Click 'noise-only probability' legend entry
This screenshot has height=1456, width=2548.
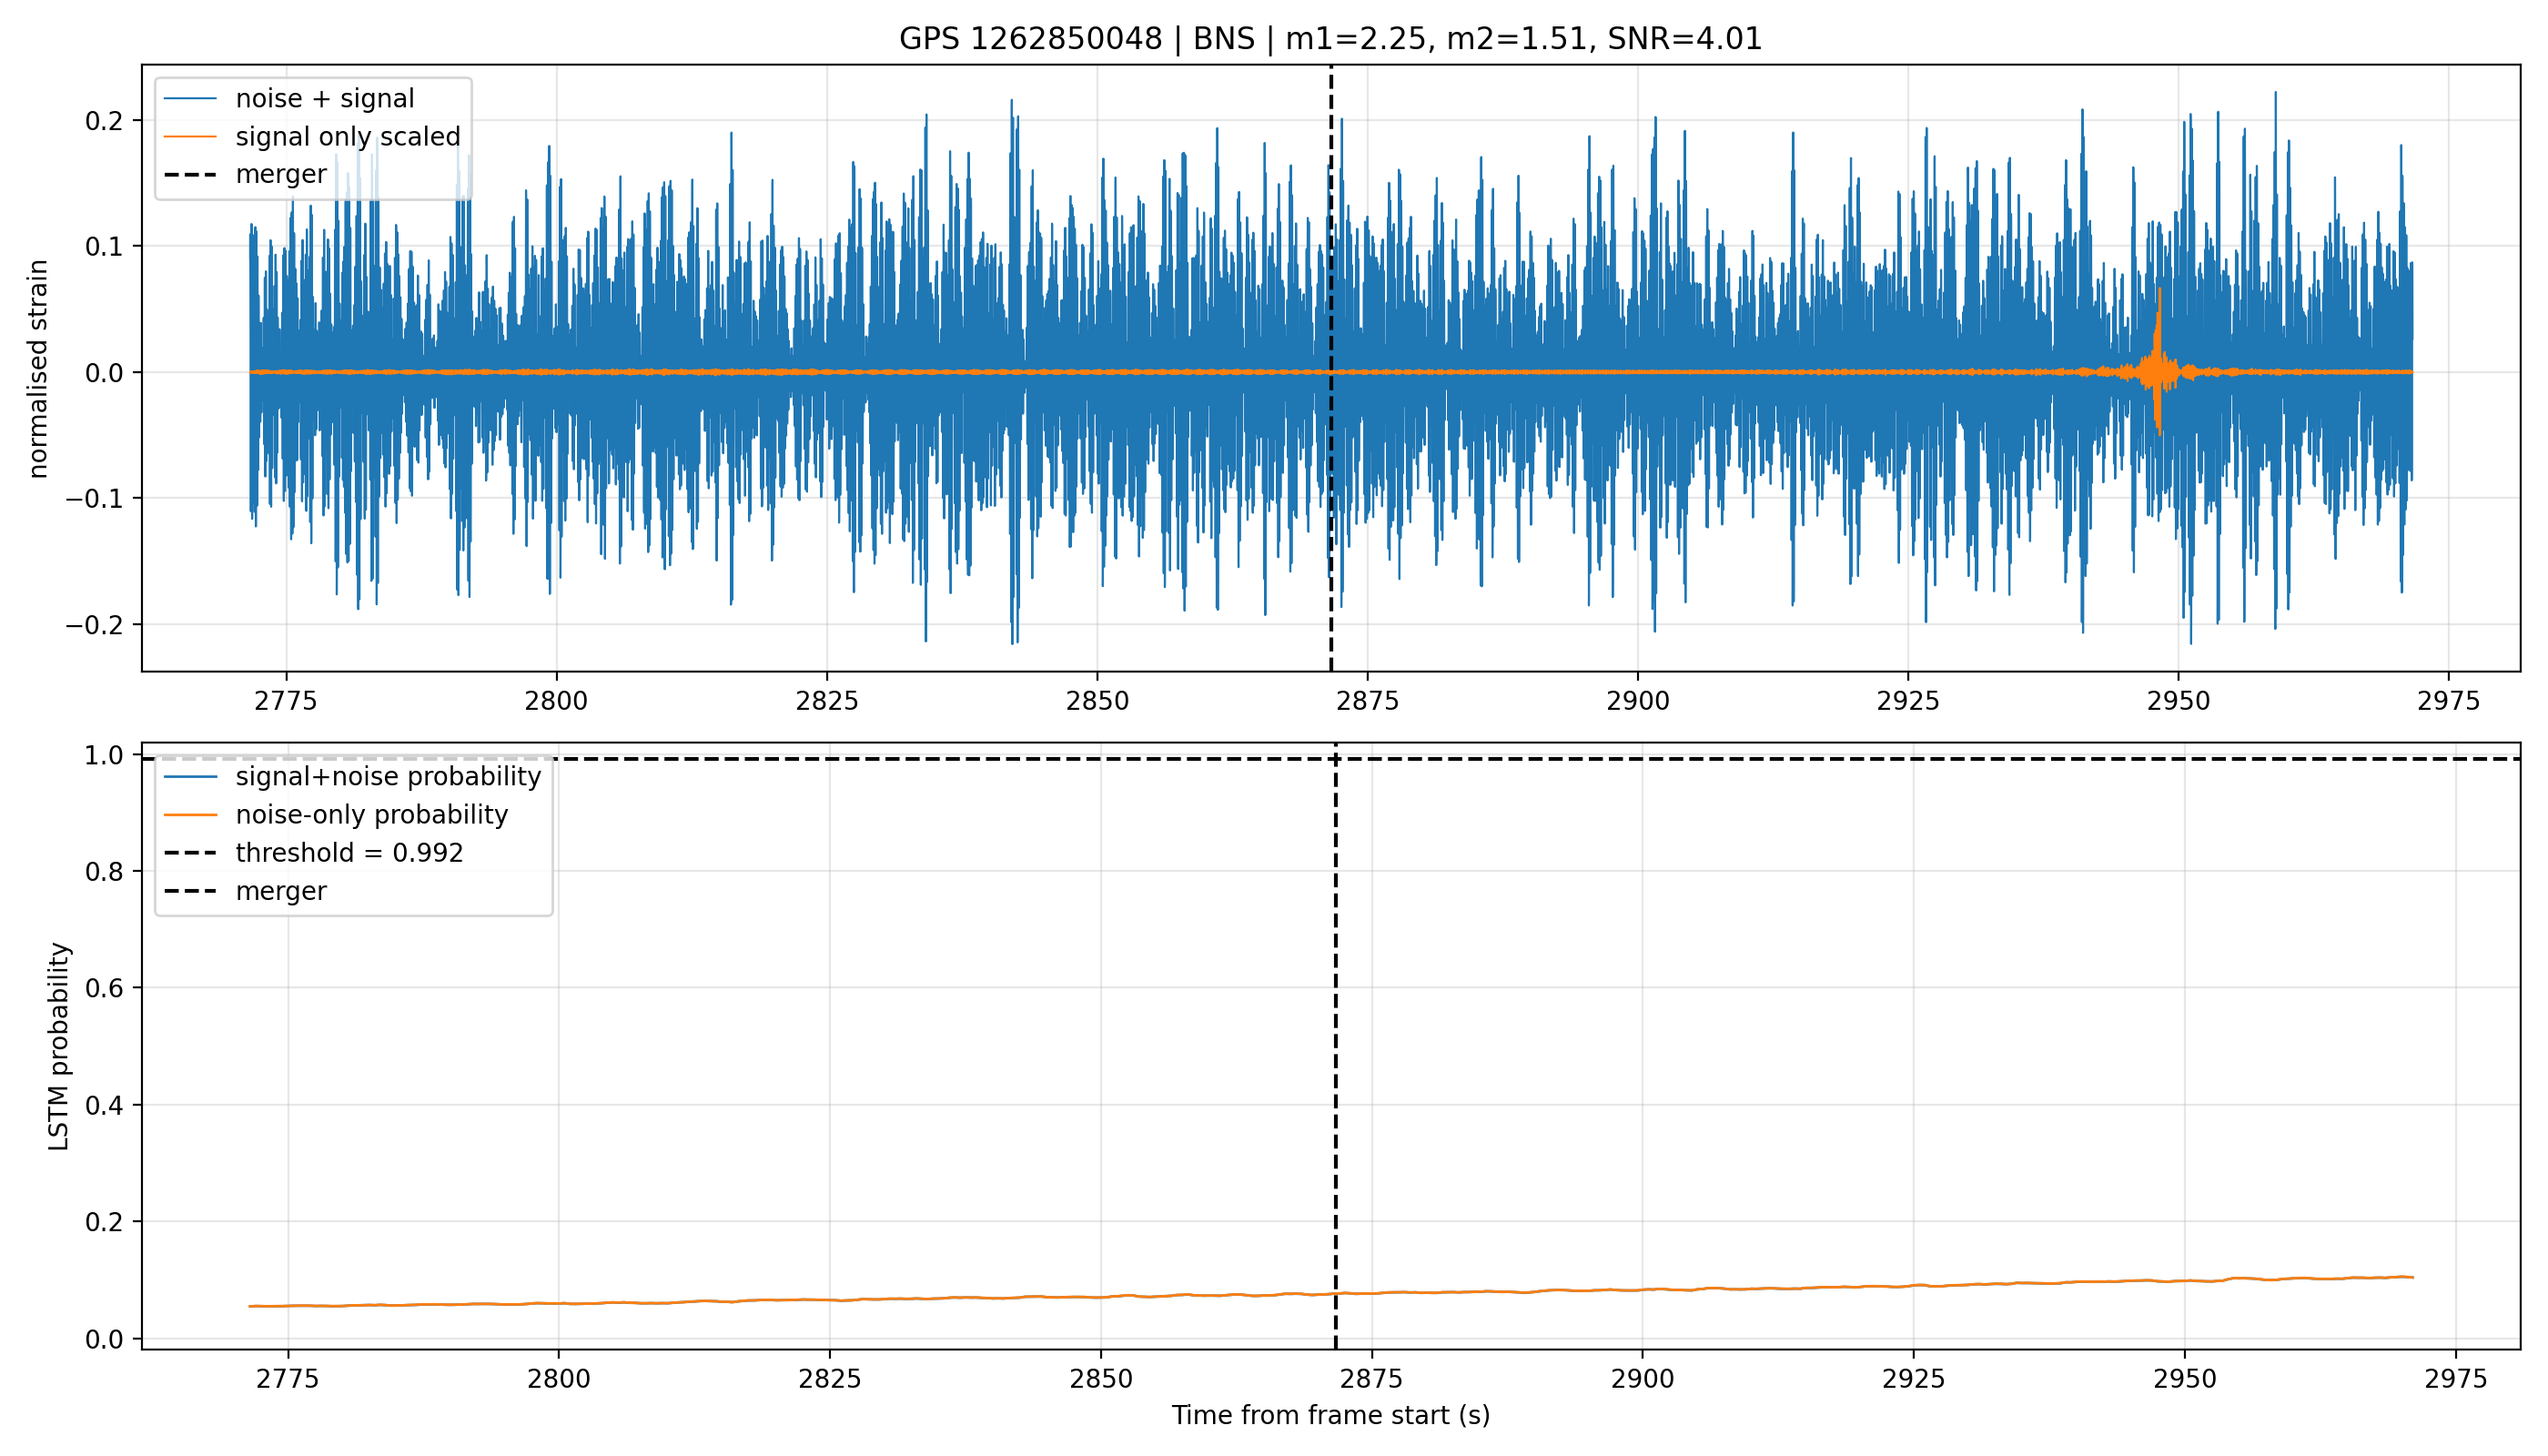tap(336, 815)
